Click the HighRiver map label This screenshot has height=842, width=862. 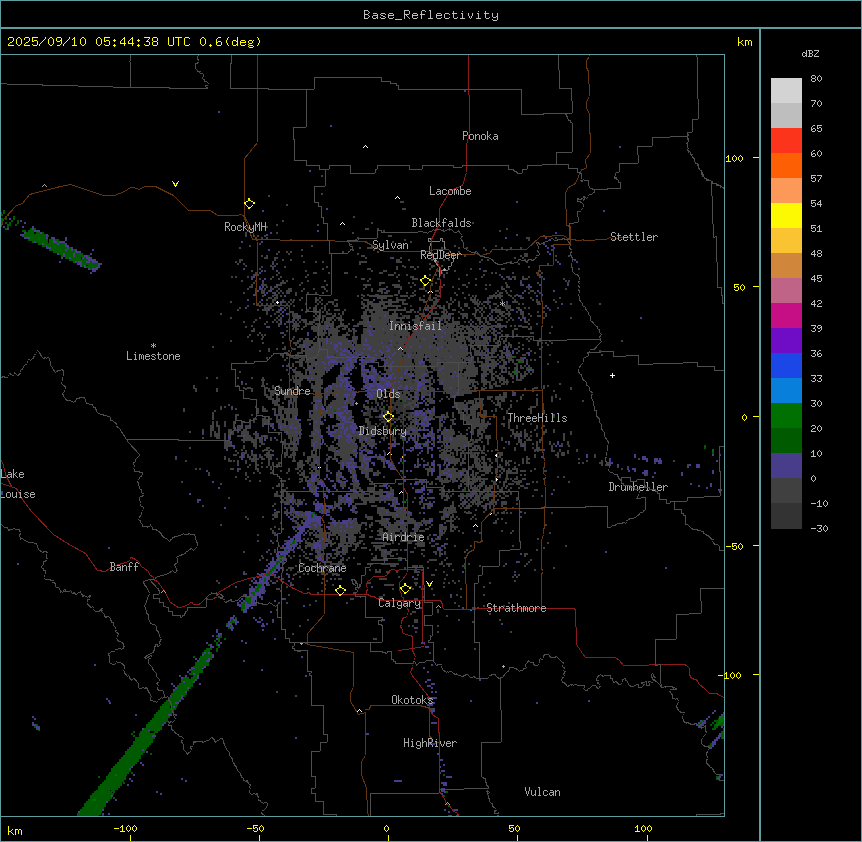[430, 743]
